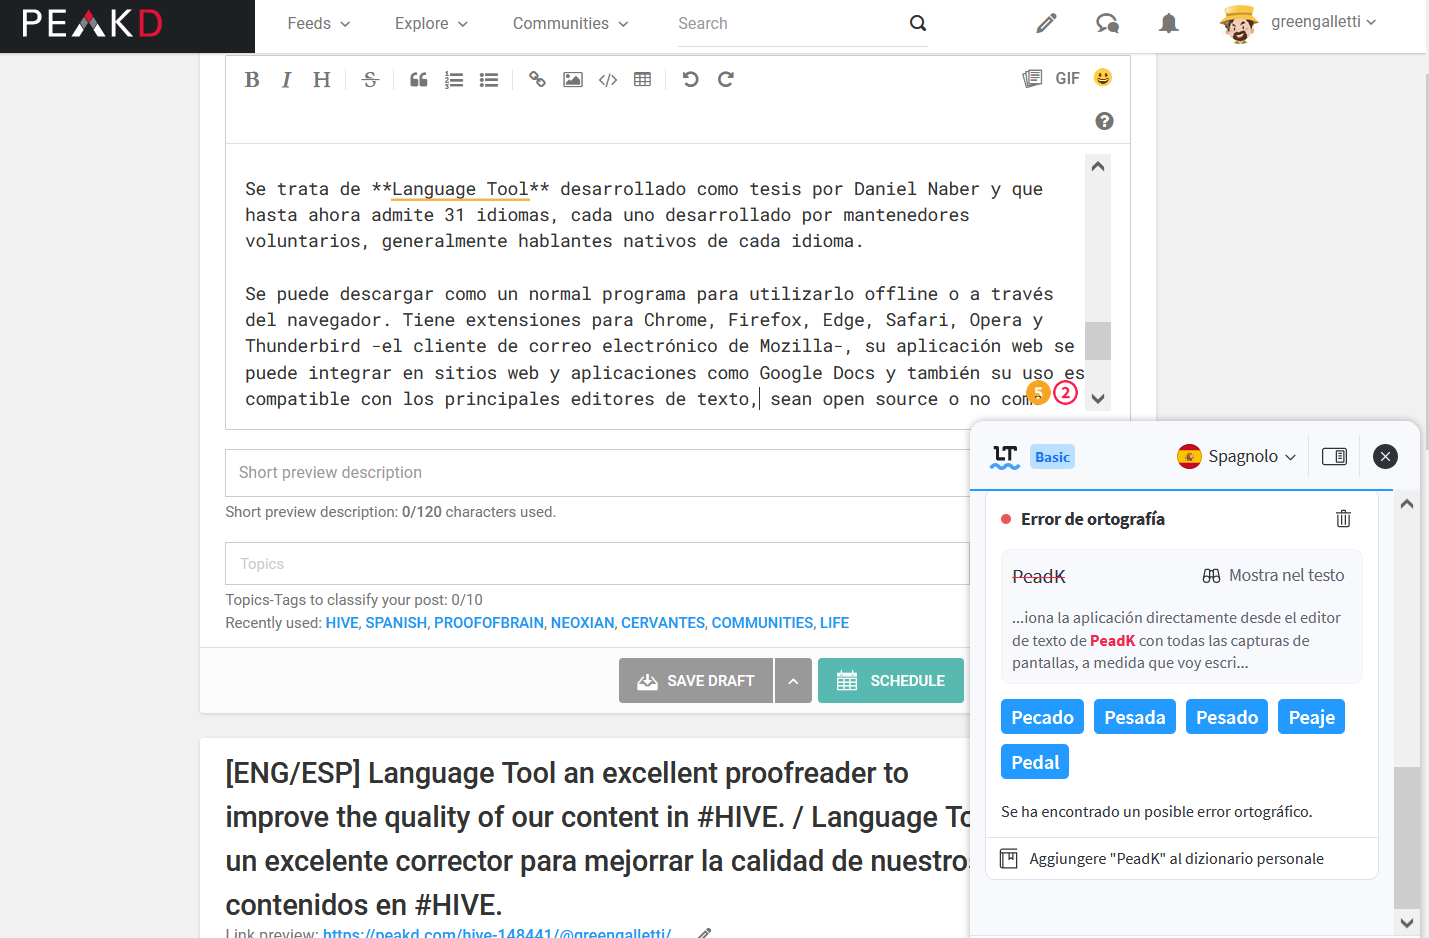Click 'Mostra nel testo' link
Screen dimensions: 1429x938
1273,576
